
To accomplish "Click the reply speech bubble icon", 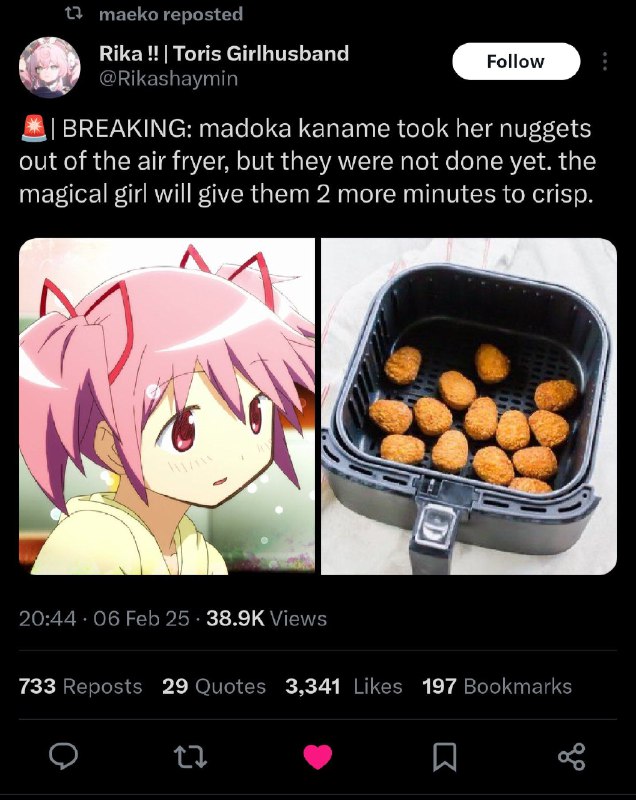I will [x=63, y=756].
